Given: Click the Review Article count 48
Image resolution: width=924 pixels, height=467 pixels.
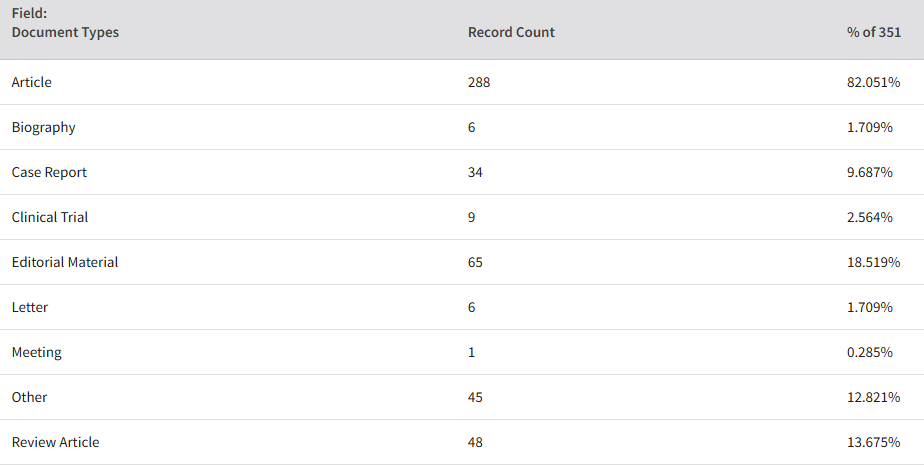Looking at the screenshot, I should coord(475,442).
